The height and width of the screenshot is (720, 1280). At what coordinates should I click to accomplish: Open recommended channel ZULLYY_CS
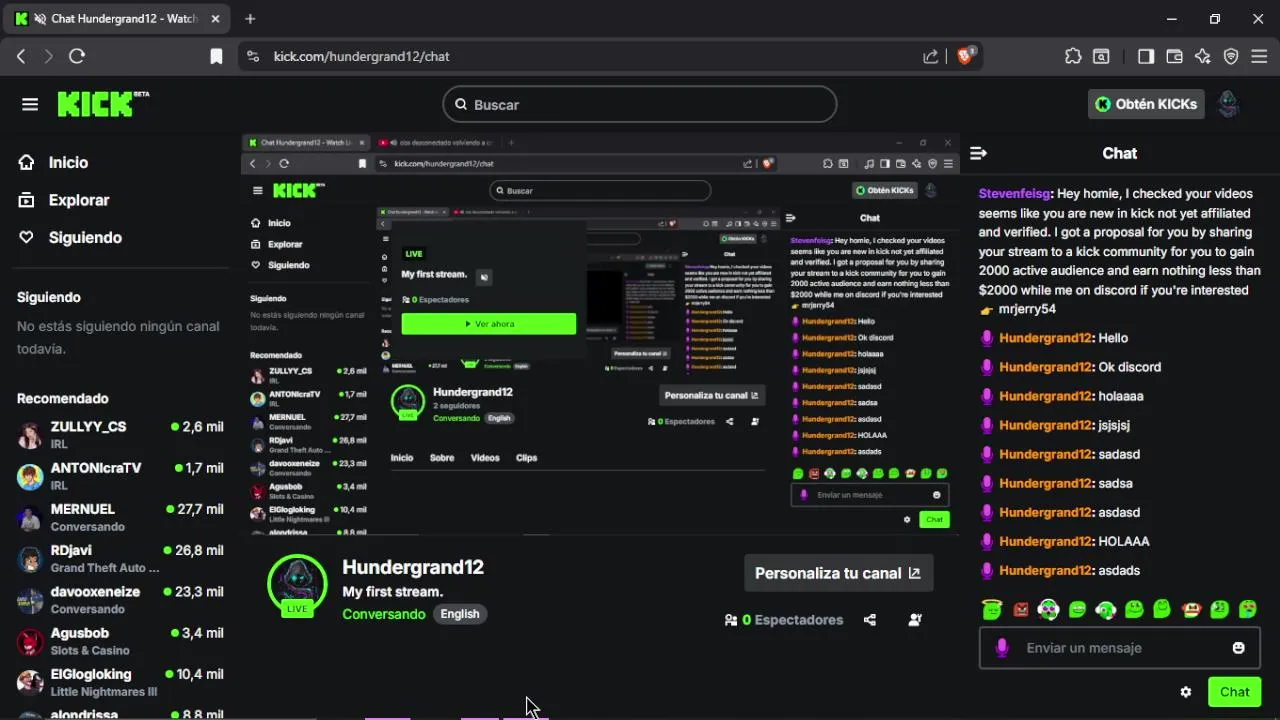point(120,434)
